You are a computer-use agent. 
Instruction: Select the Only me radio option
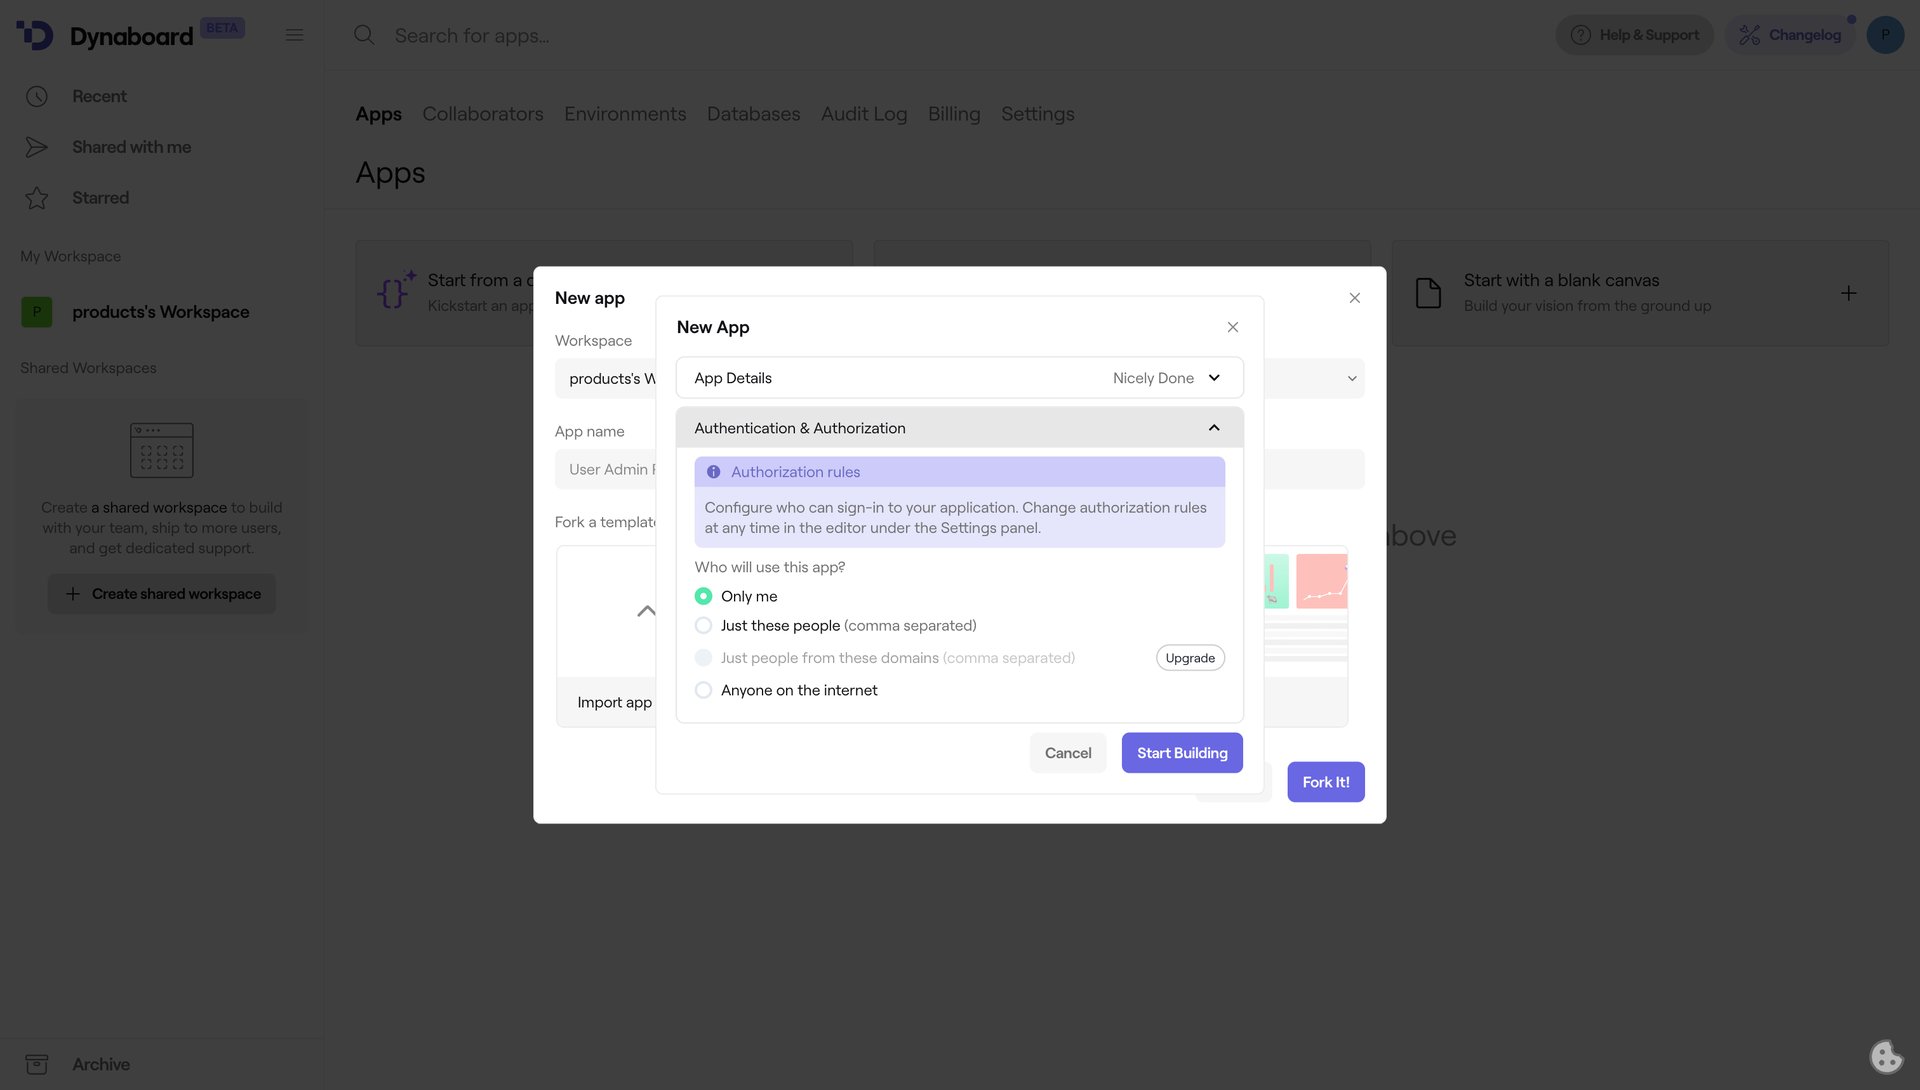(703, 595)
